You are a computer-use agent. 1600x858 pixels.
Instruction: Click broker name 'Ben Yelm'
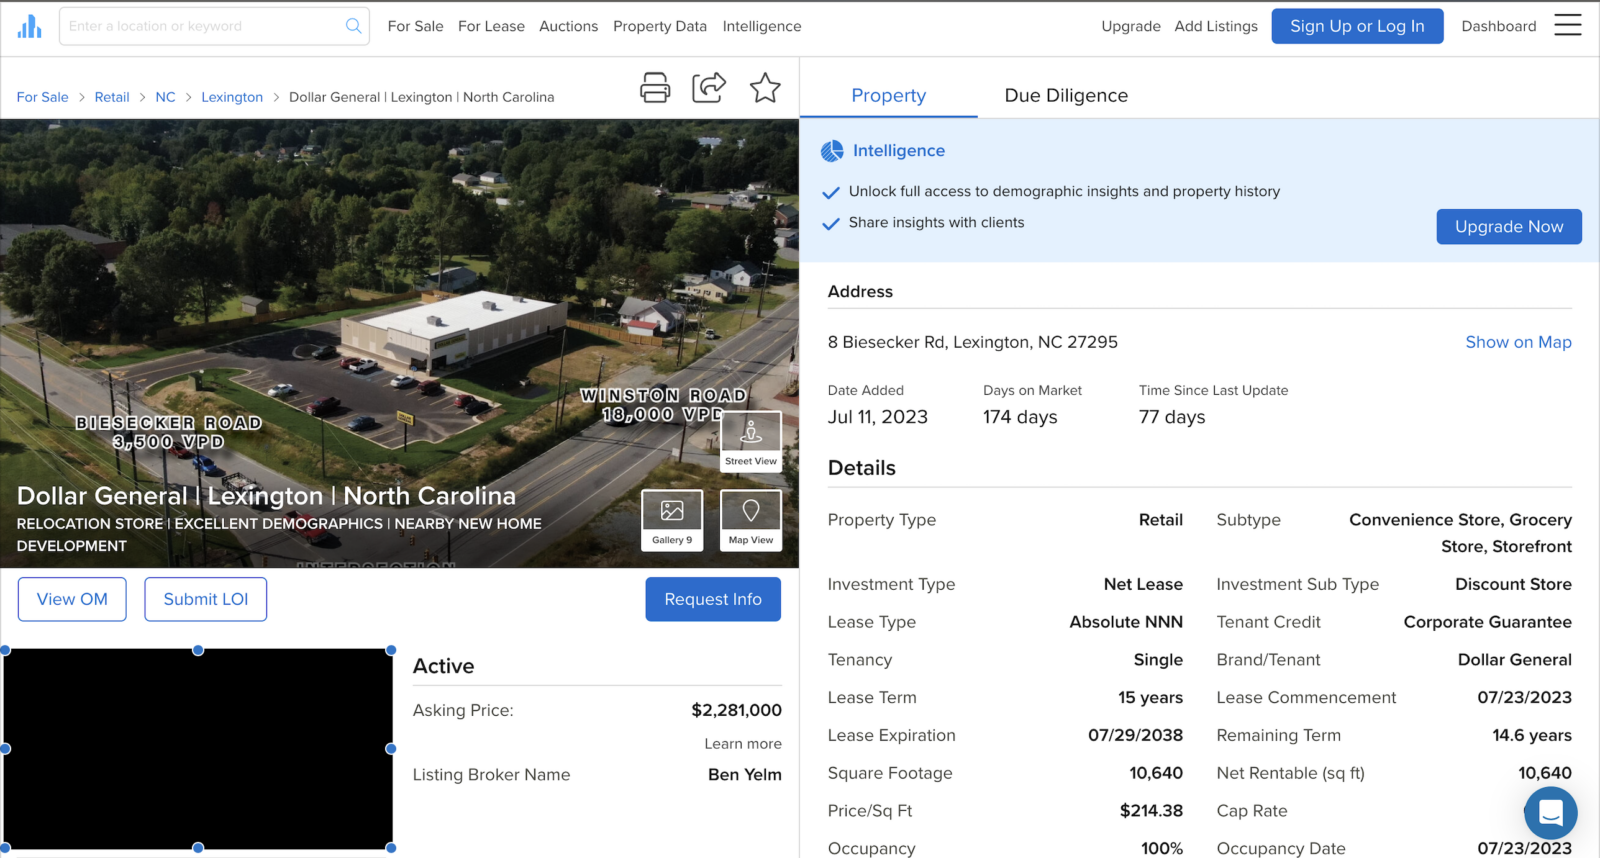click(x=745, y=775)
